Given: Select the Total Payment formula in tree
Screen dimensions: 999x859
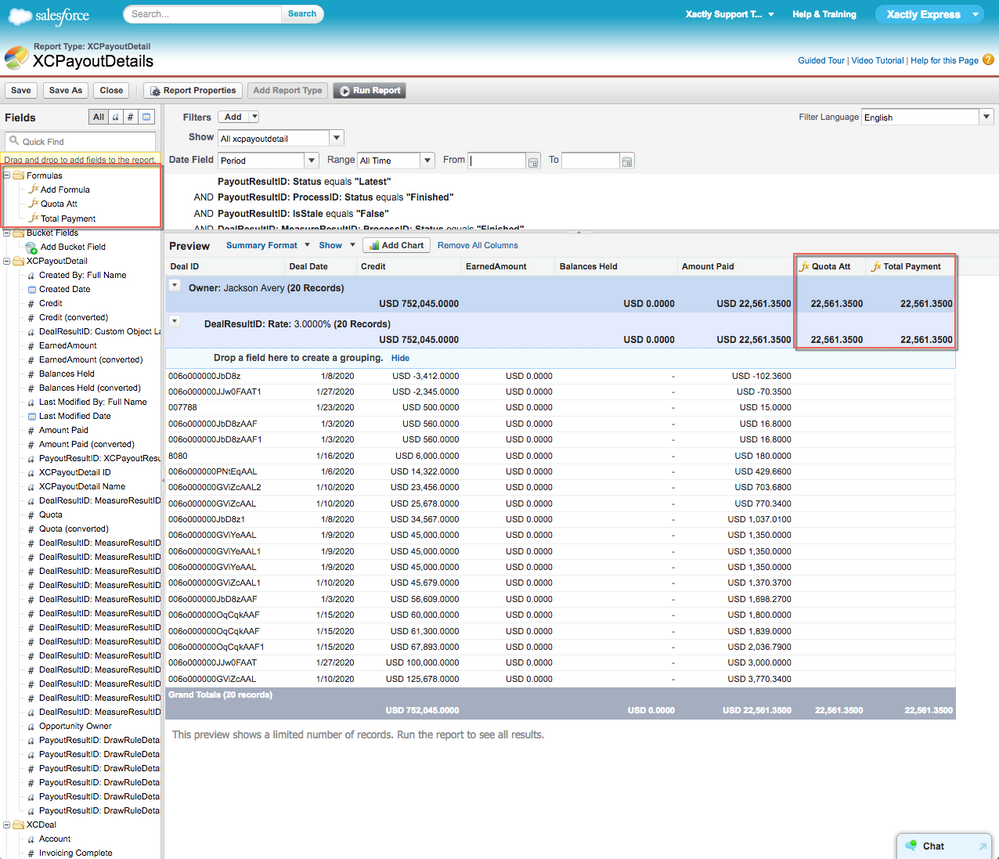Looking at the screenshot, I should 68,219.
